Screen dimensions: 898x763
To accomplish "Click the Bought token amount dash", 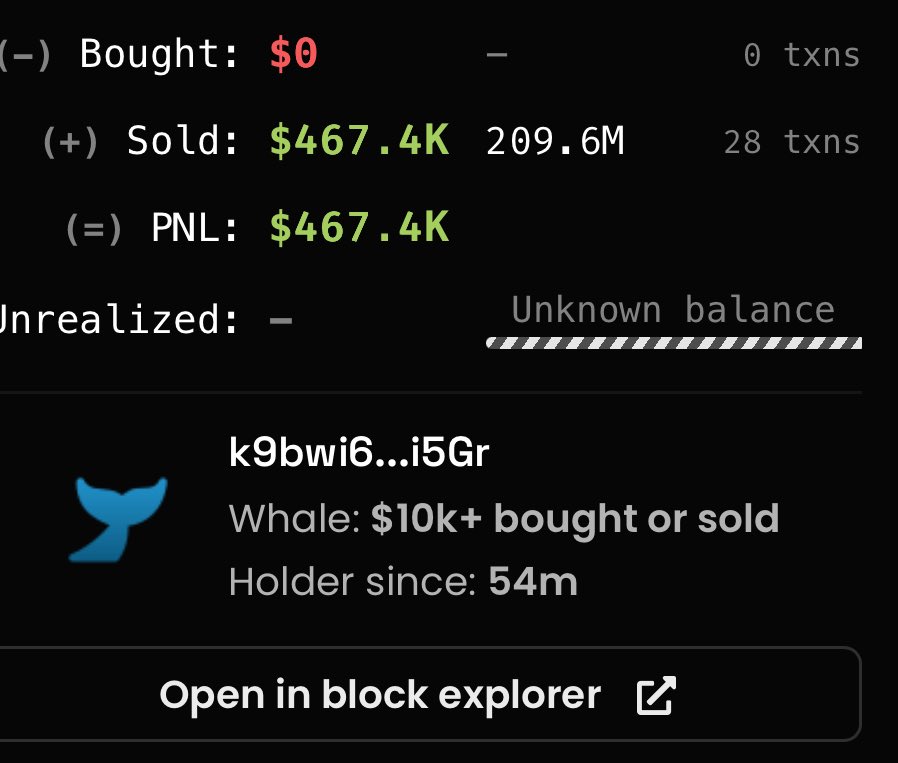I will 497,55.
